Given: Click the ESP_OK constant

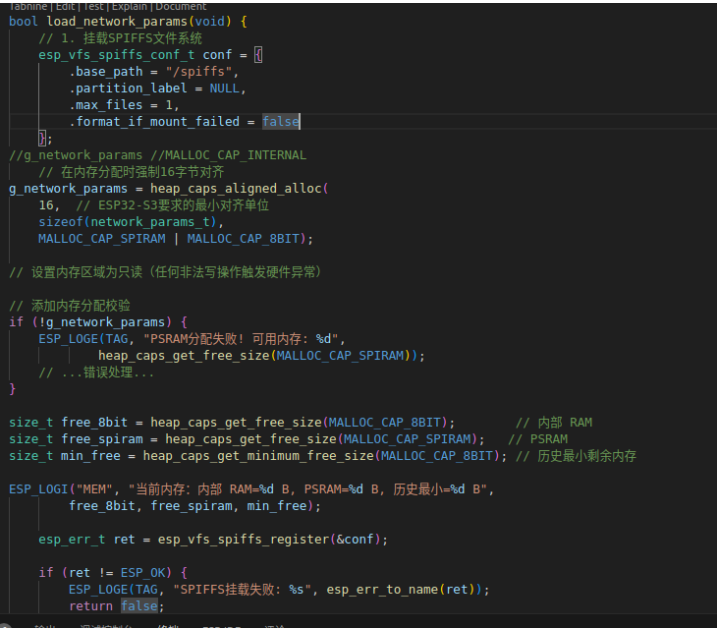Looking at the screenshot, I should [x=143, y=573].
